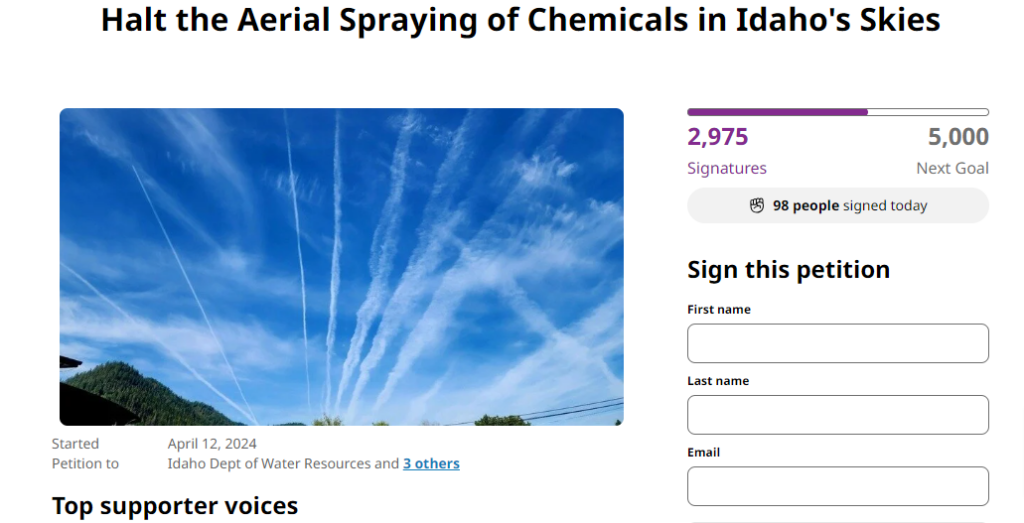1024x523 pixels.
Task: Open the petition's sky contrails photo
Action: (341, 266)
